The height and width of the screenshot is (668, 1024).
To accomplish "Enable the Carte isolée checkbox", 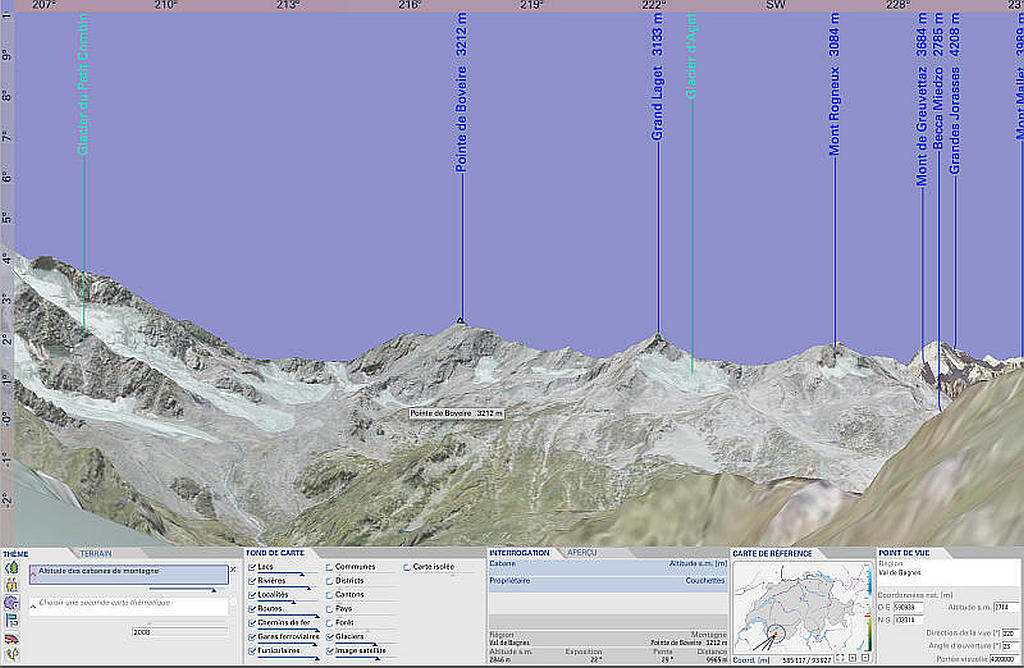I will pyautogui.click(x=407, y=567).
